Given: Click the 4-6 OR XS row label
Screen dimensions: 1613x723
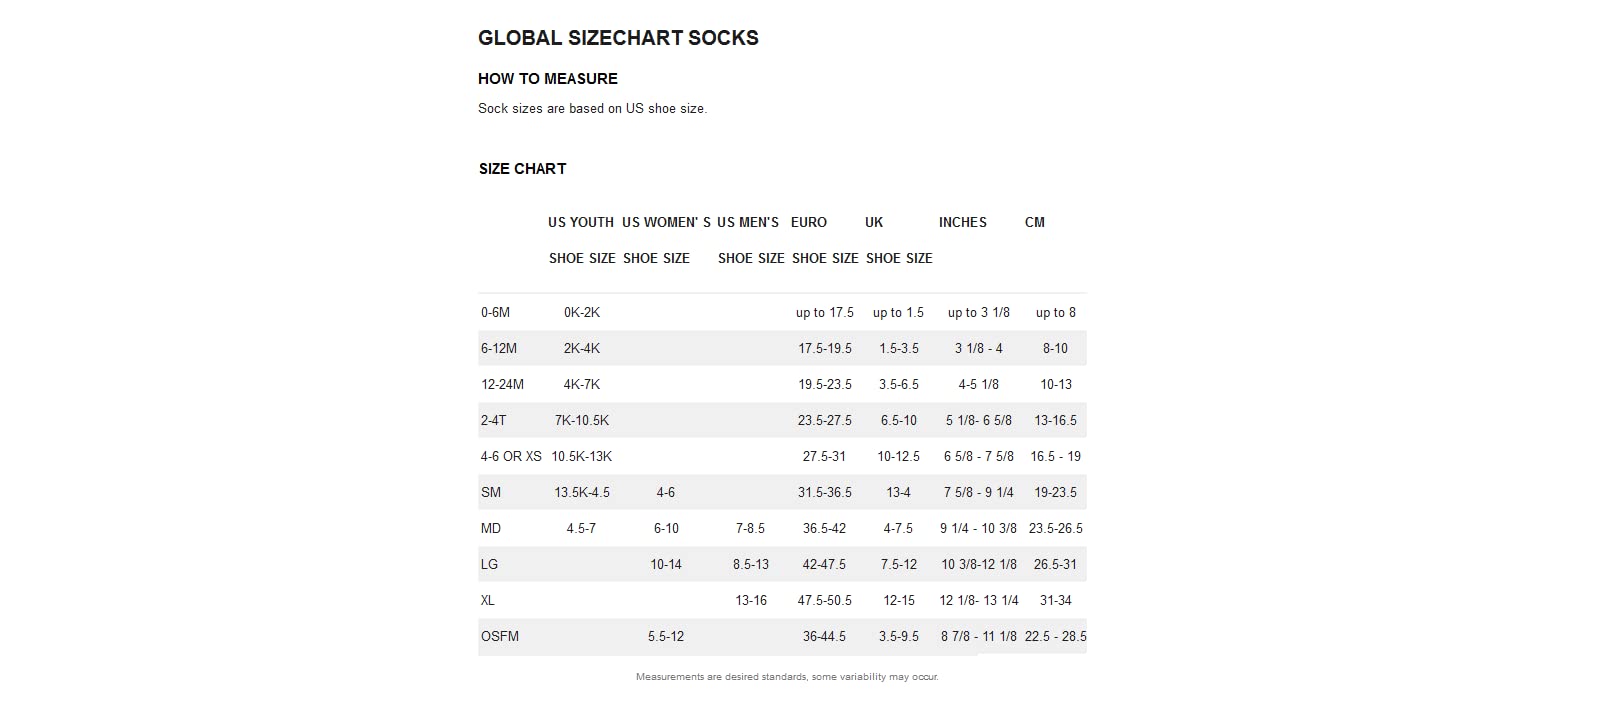Looking at the screenshot, I should [511, 457].
